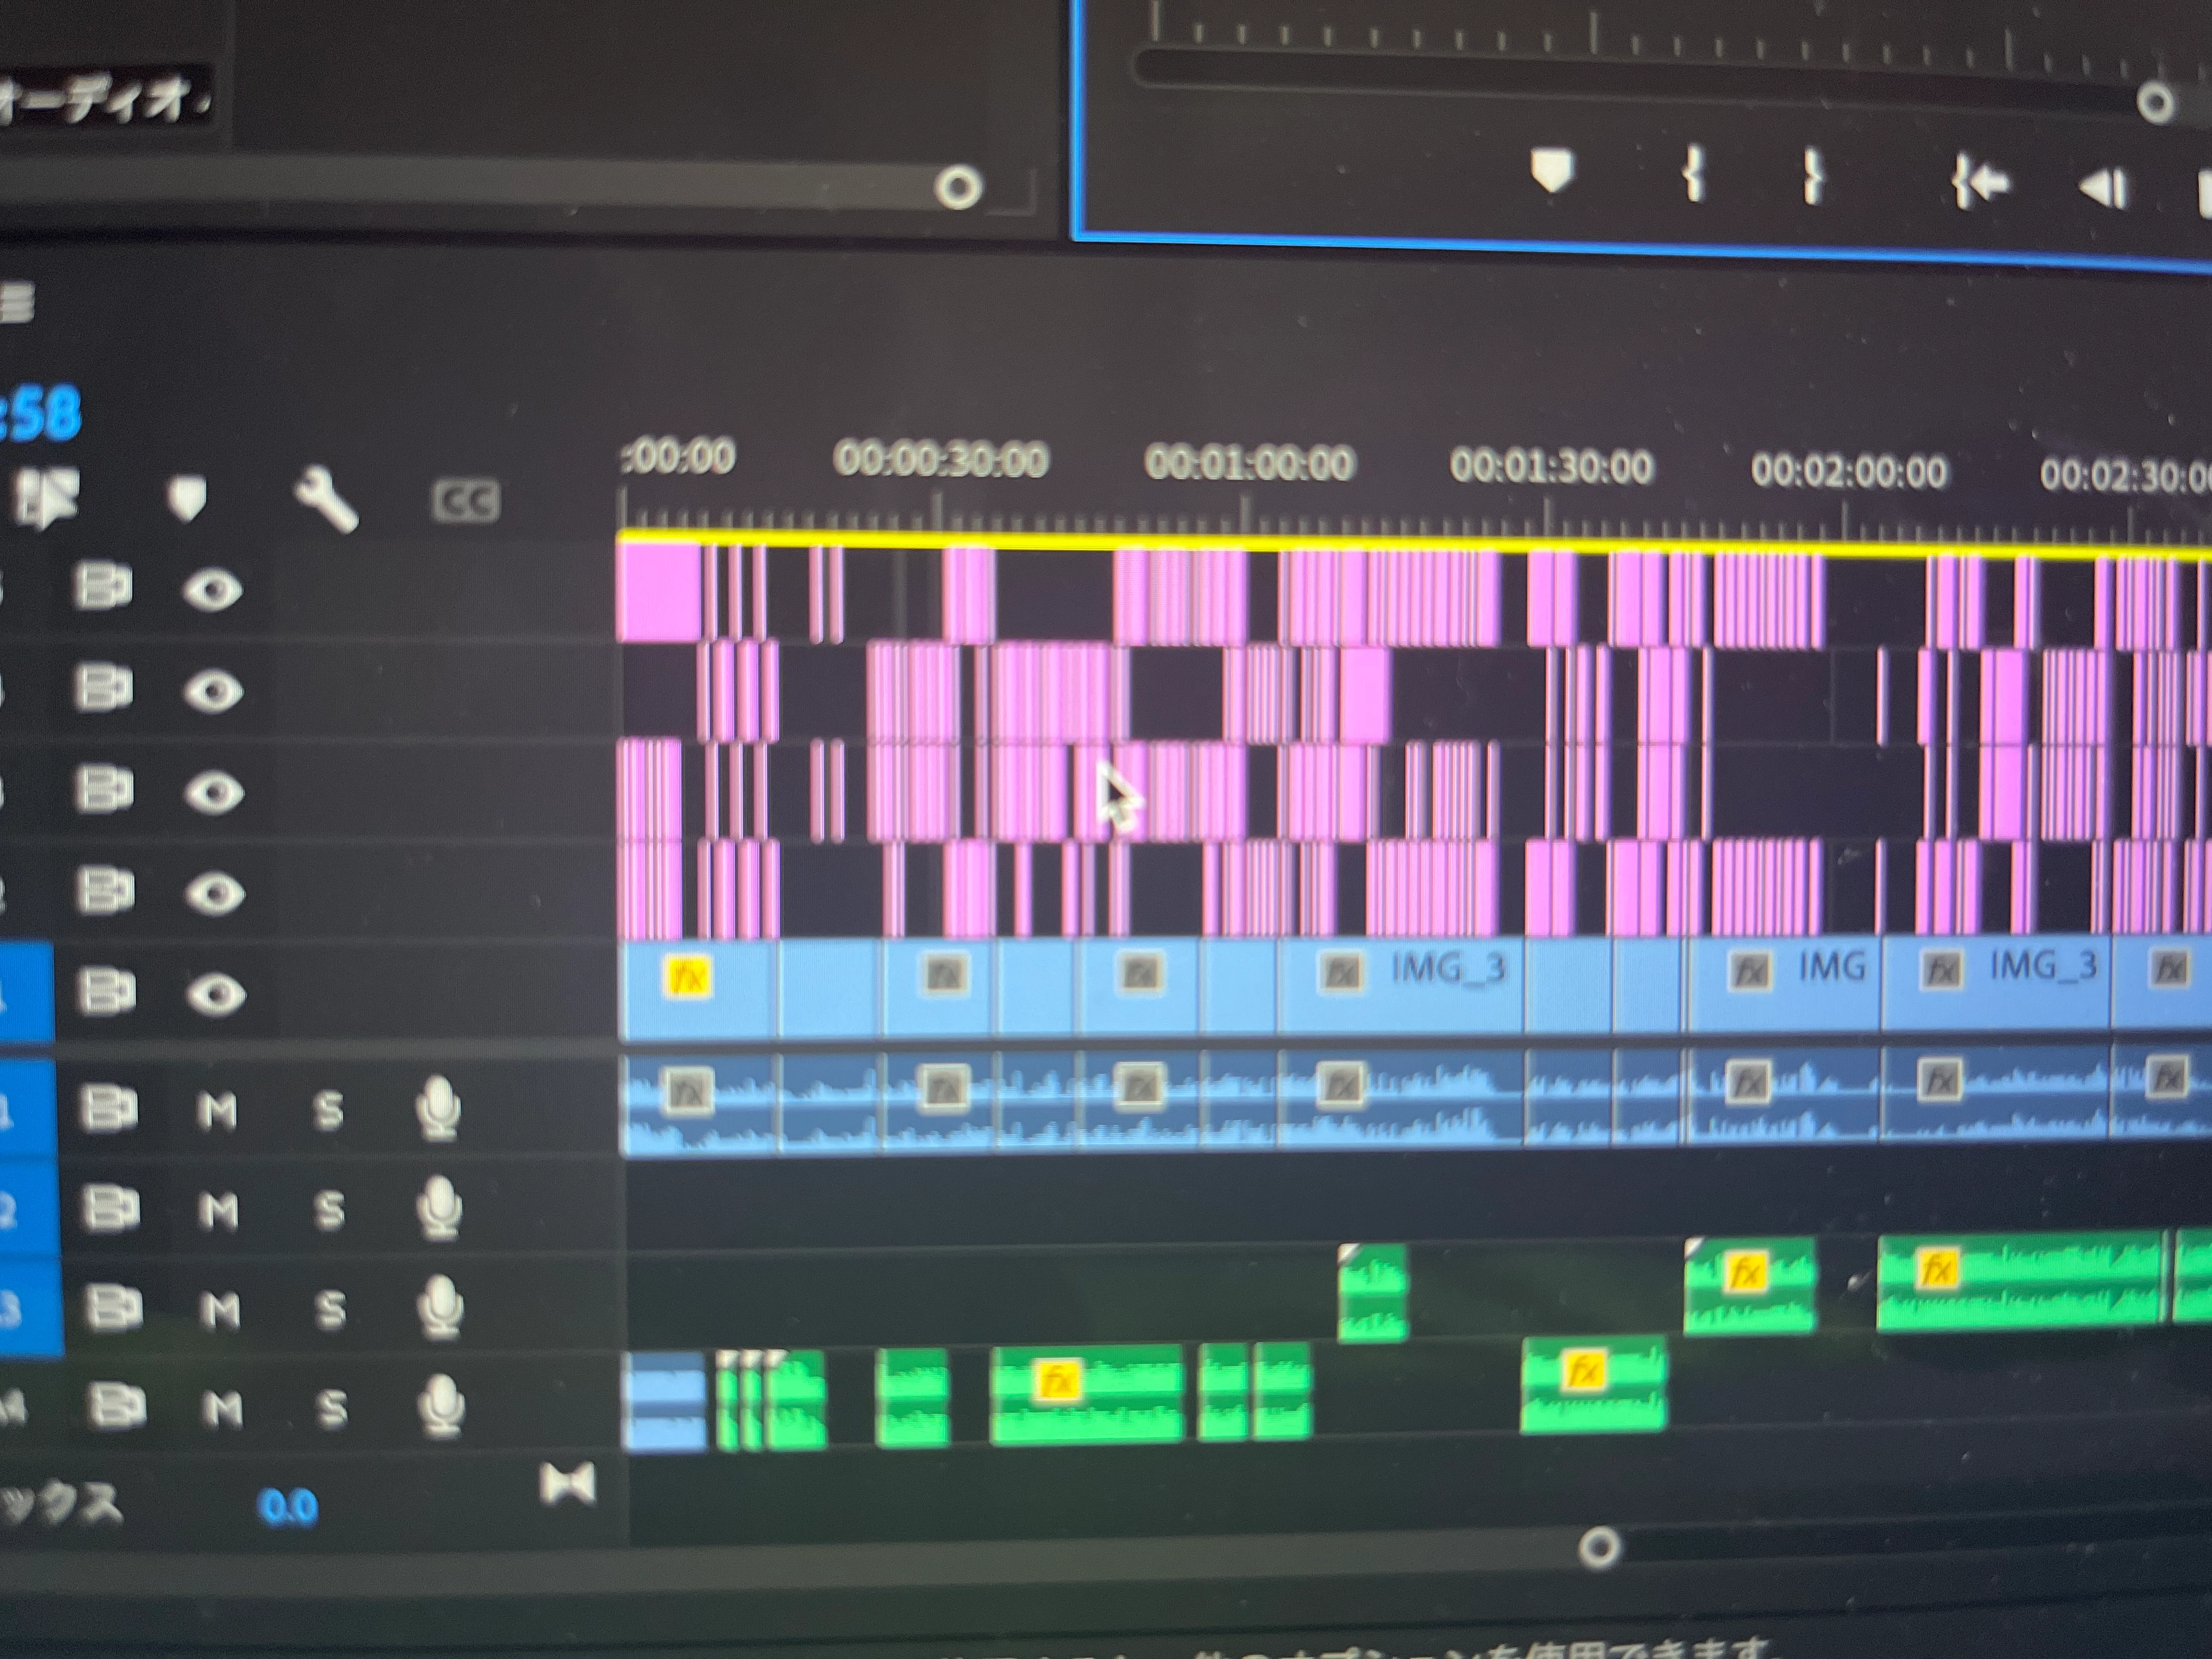The height and width of the screenshot is (1659, 2212).
Task: Solo the second audio track
Action: click(329, 1210)
